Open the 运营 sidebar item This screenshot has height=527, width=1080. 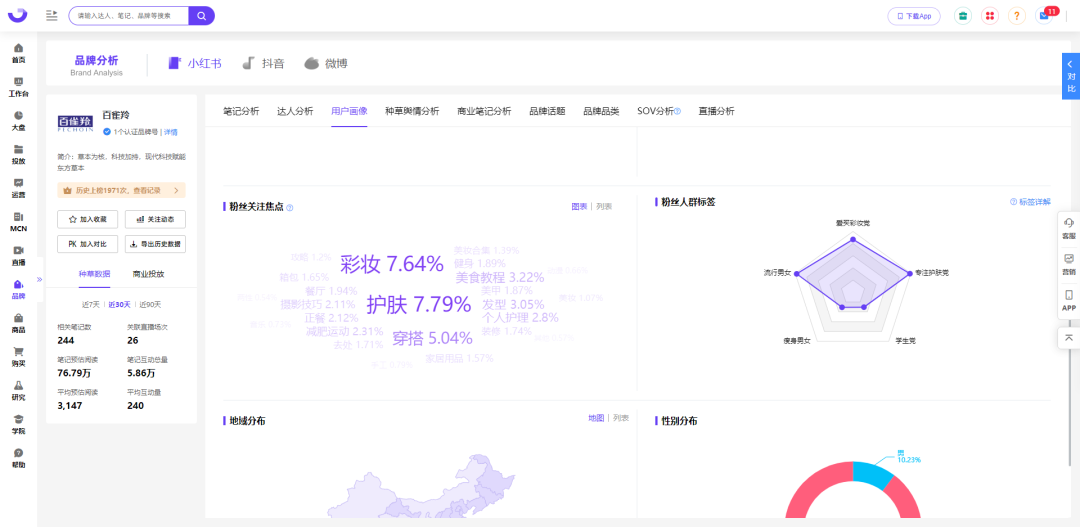click(x=19, y=188)
